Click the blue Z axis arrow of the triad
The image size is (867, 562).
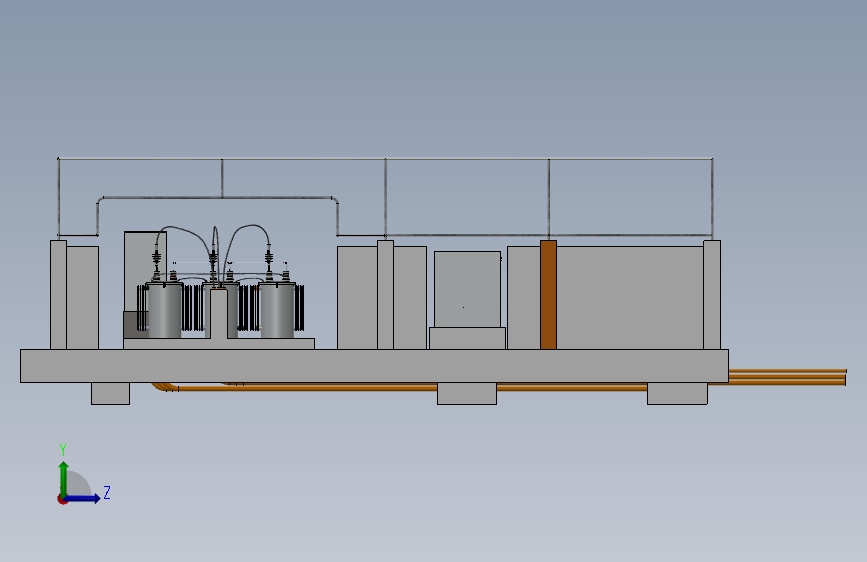pyautogui.click(x=83, y=498)
